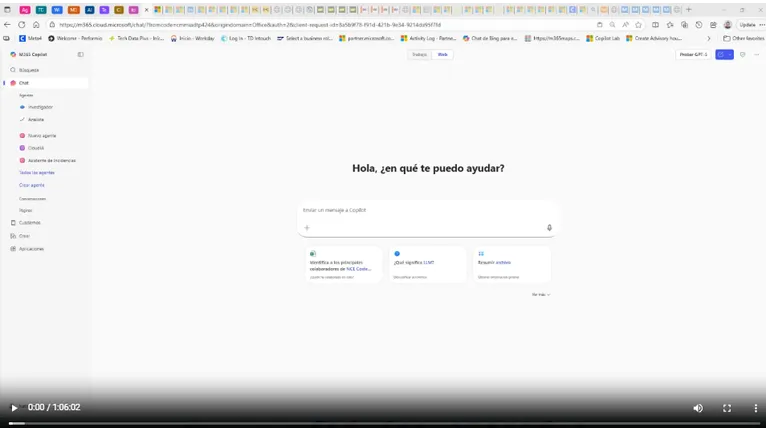Focus the Enviar un mensaje a Copilot field
This screenshot has height=431, width=766.
(x=427, y=210)
